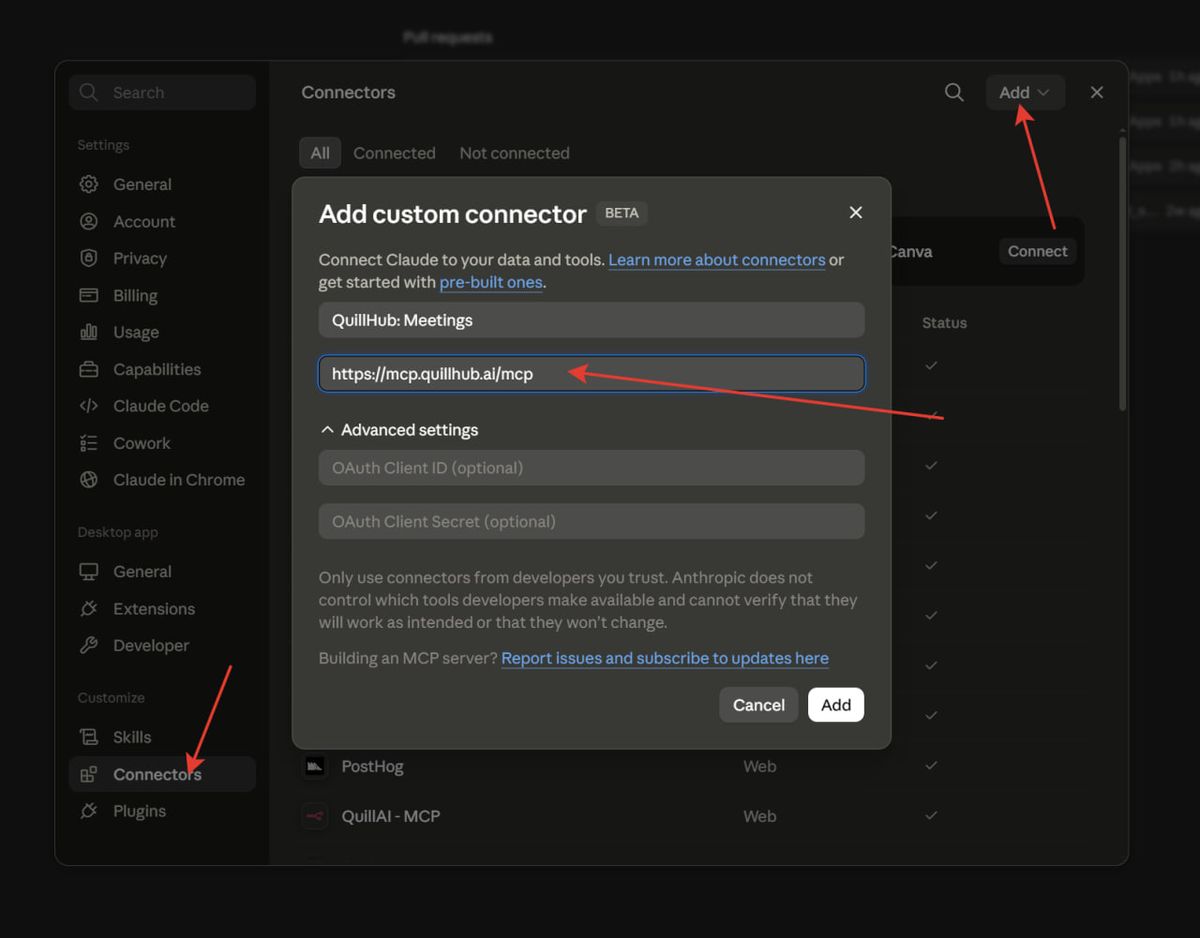Viewport: 1200px width, 938px height.
Task: Click the Connectors icon in sidebar
Action: tap(89, 774)
